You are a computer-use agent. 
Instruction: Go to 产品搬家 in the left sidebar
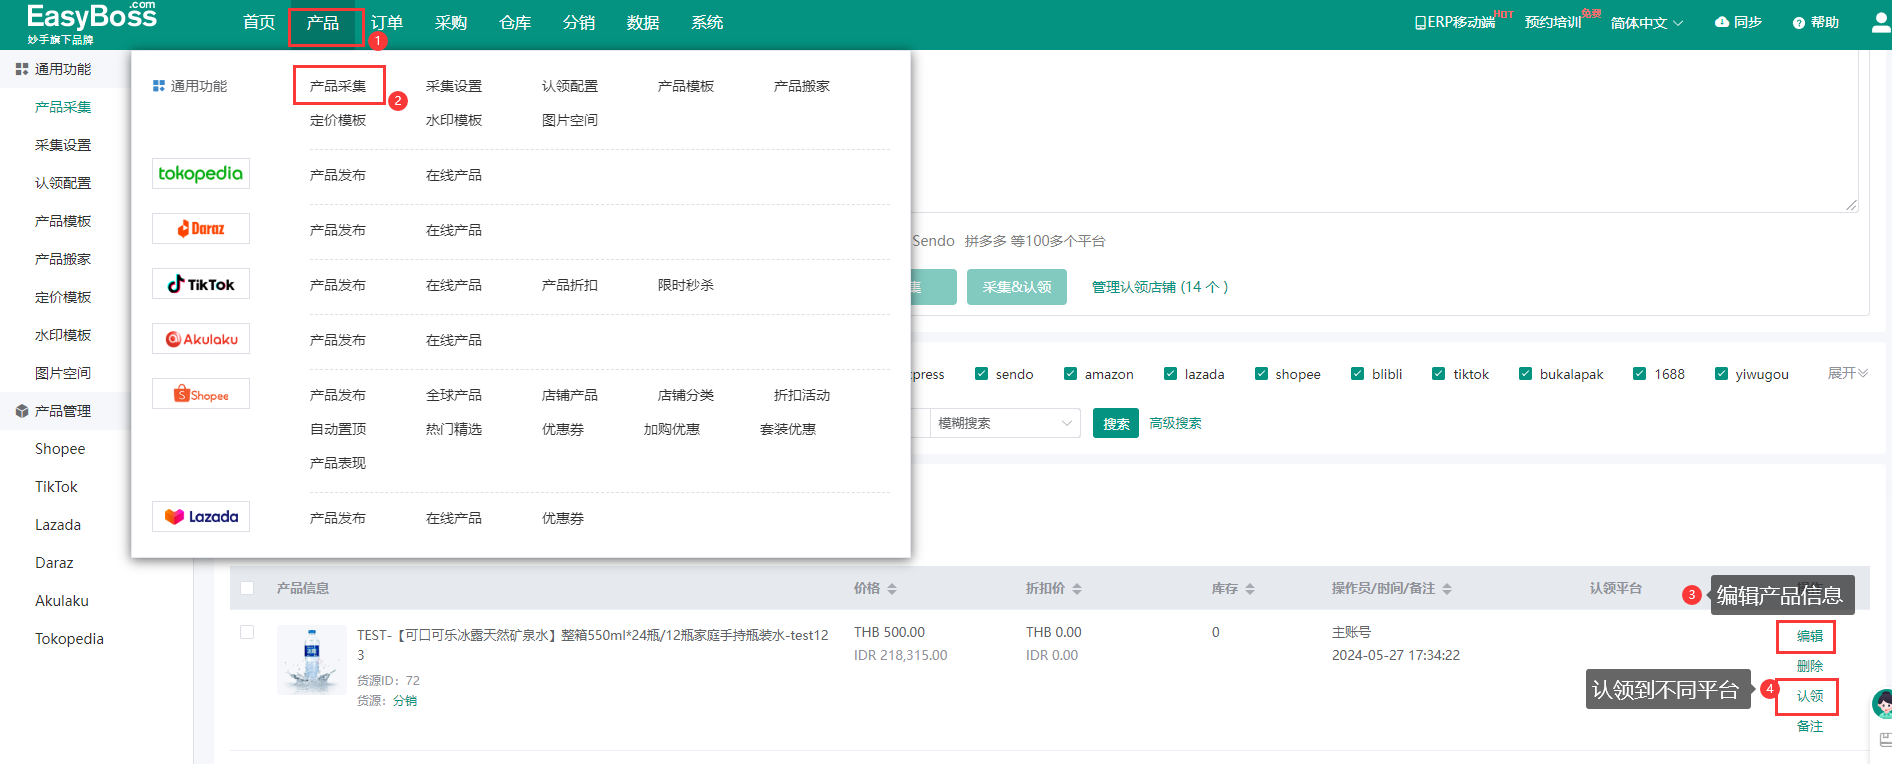pyautogui.click(x=63, y=259)
